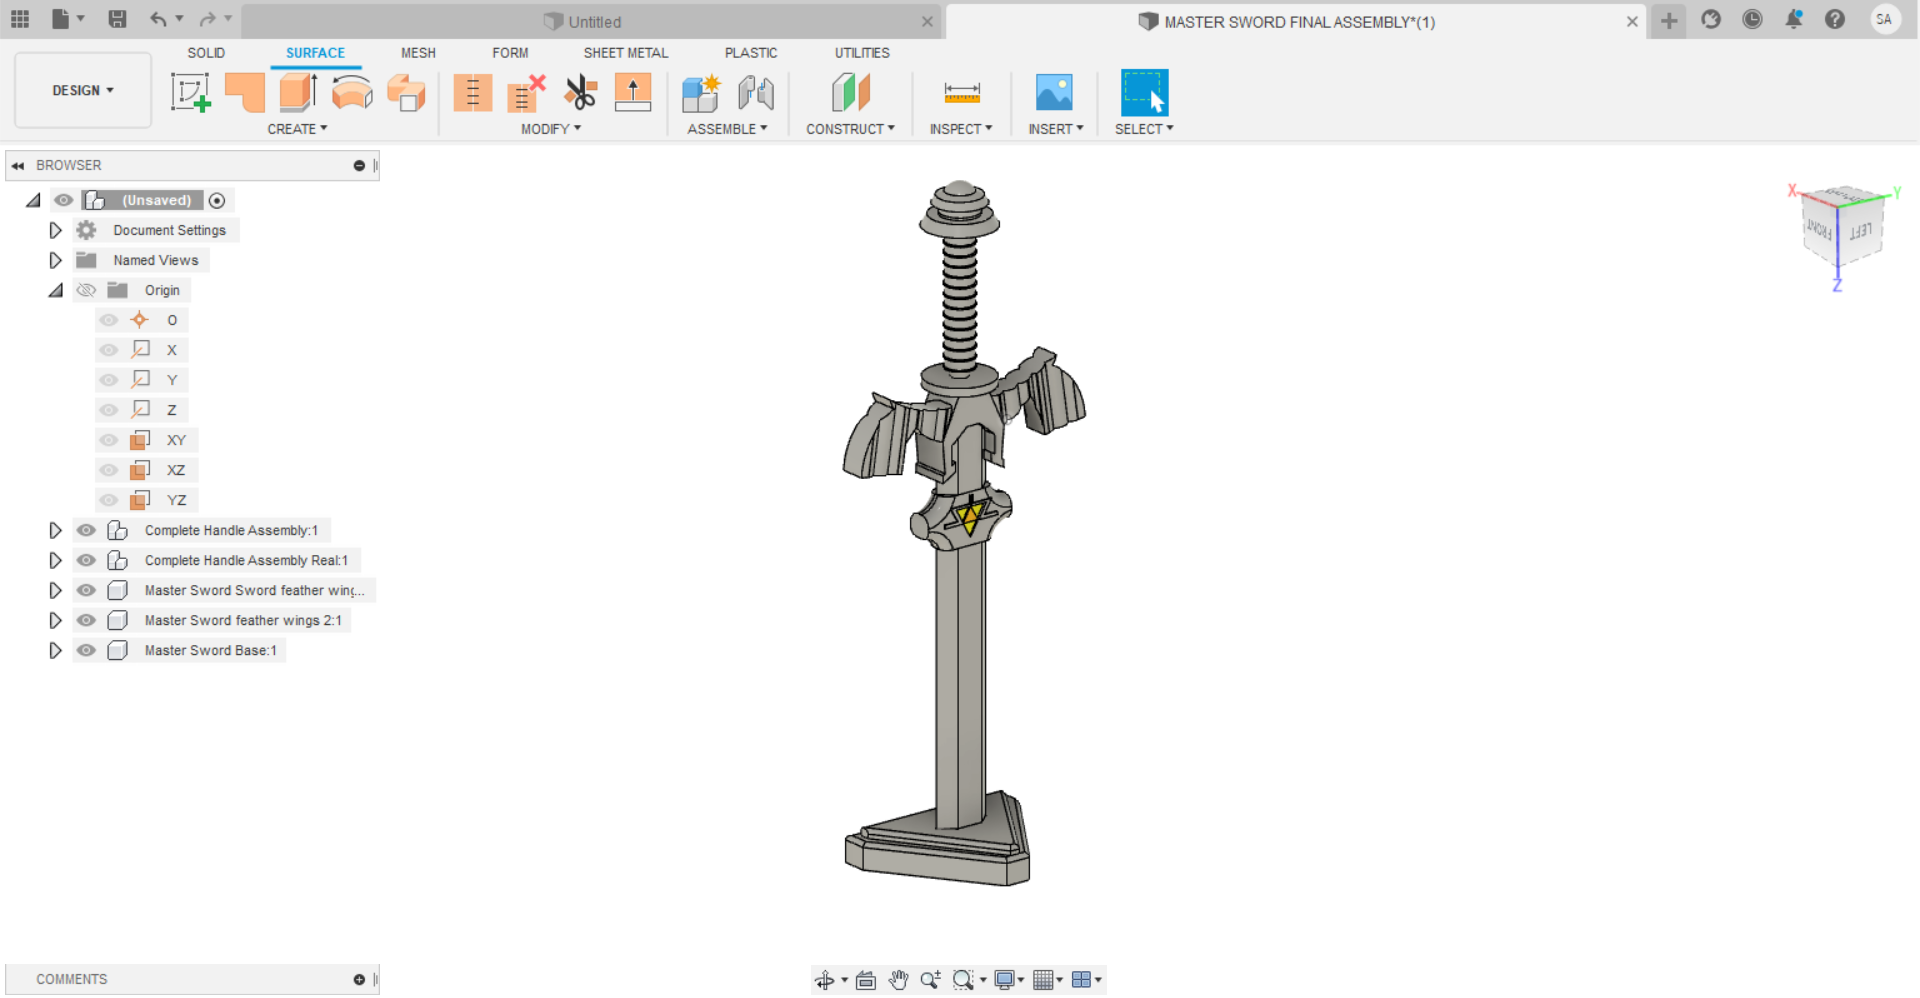Image resolution: width=1920 pixels, height=998 pixels.
Task: Open the data panel grid icon
Action: click(x=20, y=19)
